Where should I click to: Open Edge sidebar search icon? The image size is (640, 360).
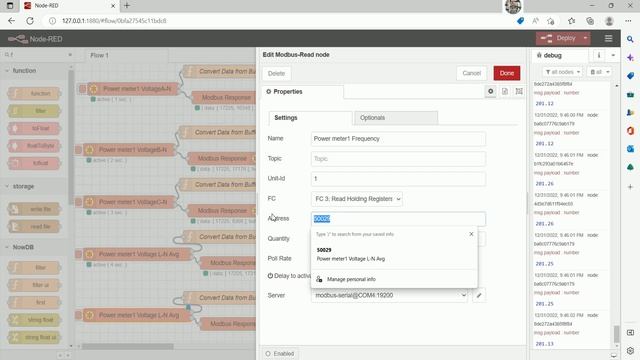tap(630, 39)
